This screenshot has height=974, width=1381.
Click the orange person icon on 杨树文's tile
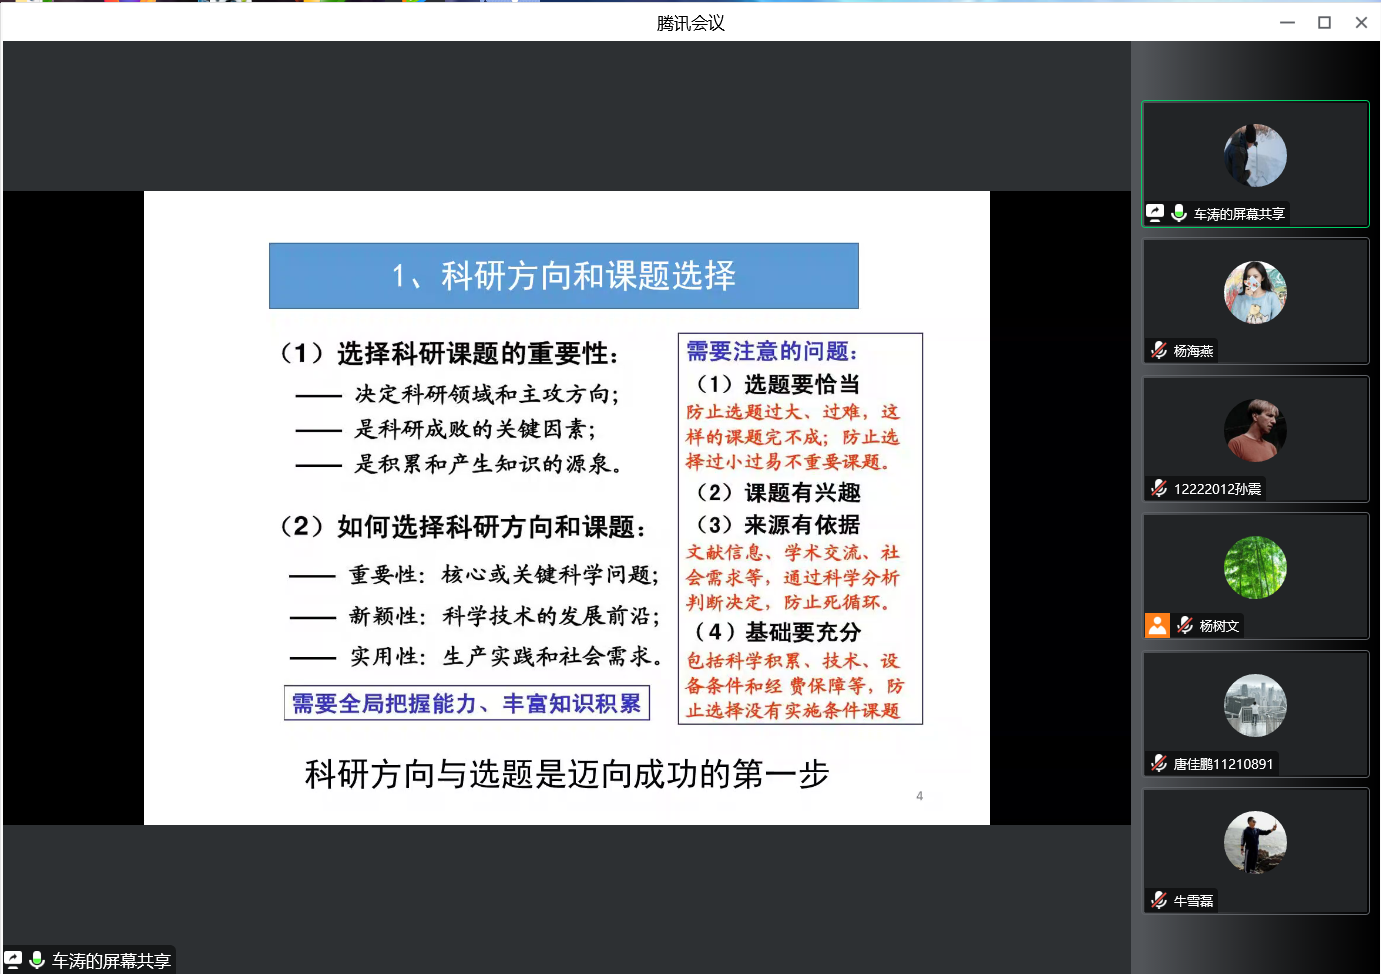click(x=1157, y=626)
